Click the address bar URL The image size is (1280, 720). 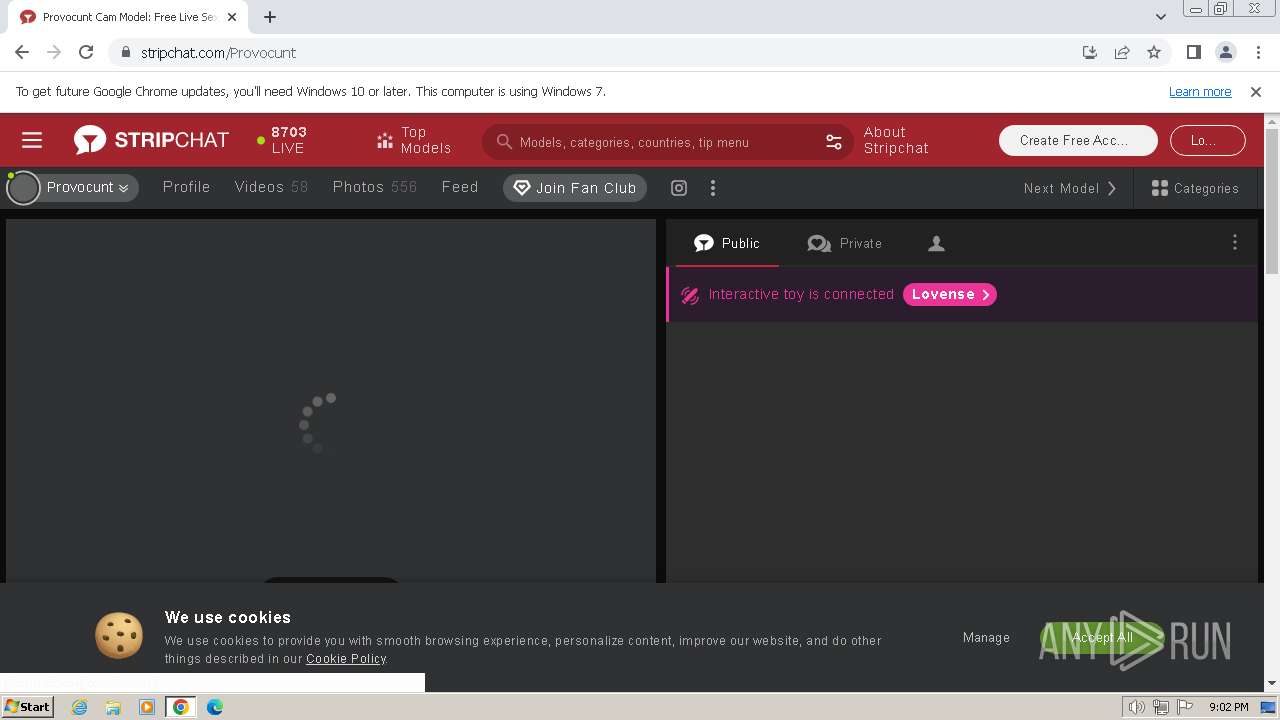click(x=218, y=53)
